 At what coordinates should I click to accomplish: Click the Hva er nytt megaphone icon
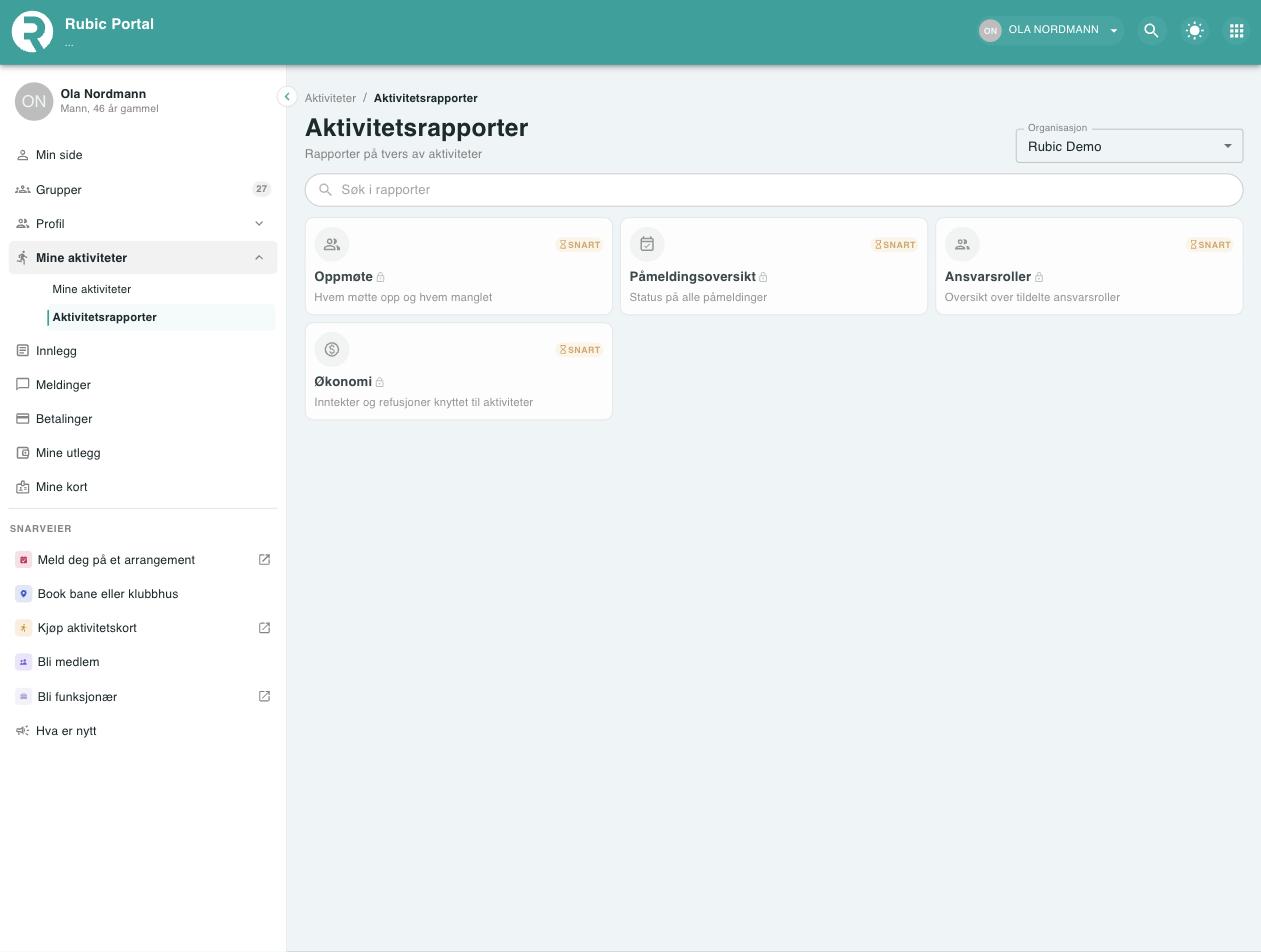(23, 731)
